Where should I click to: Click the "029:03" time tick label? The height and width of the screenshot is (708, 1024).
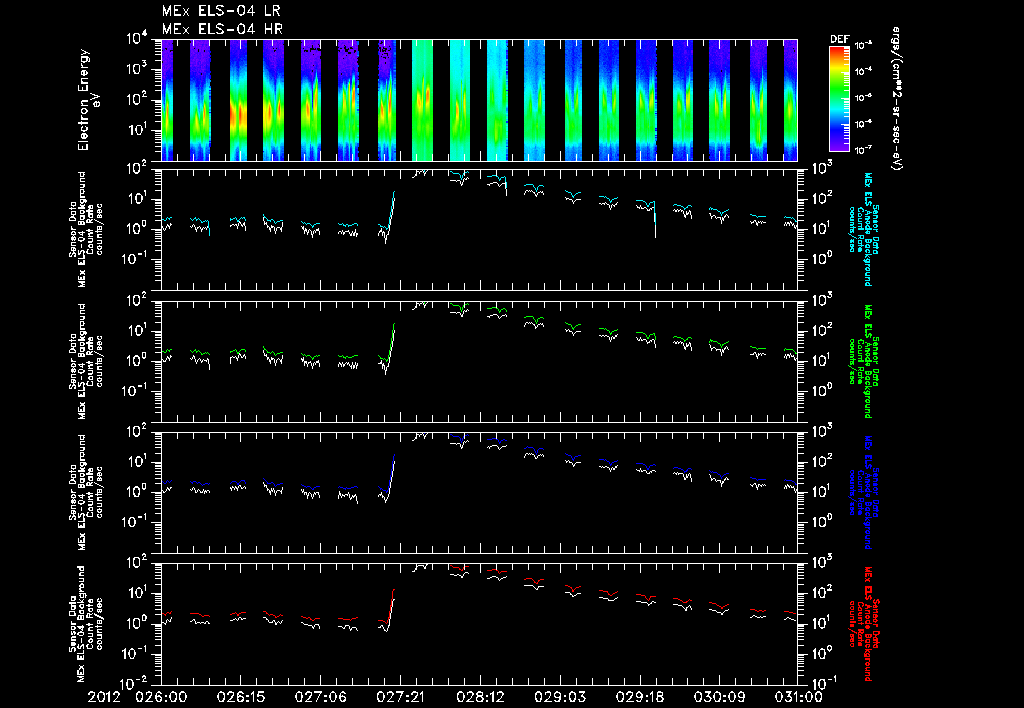pyautogui.click(x=558, y=697)
